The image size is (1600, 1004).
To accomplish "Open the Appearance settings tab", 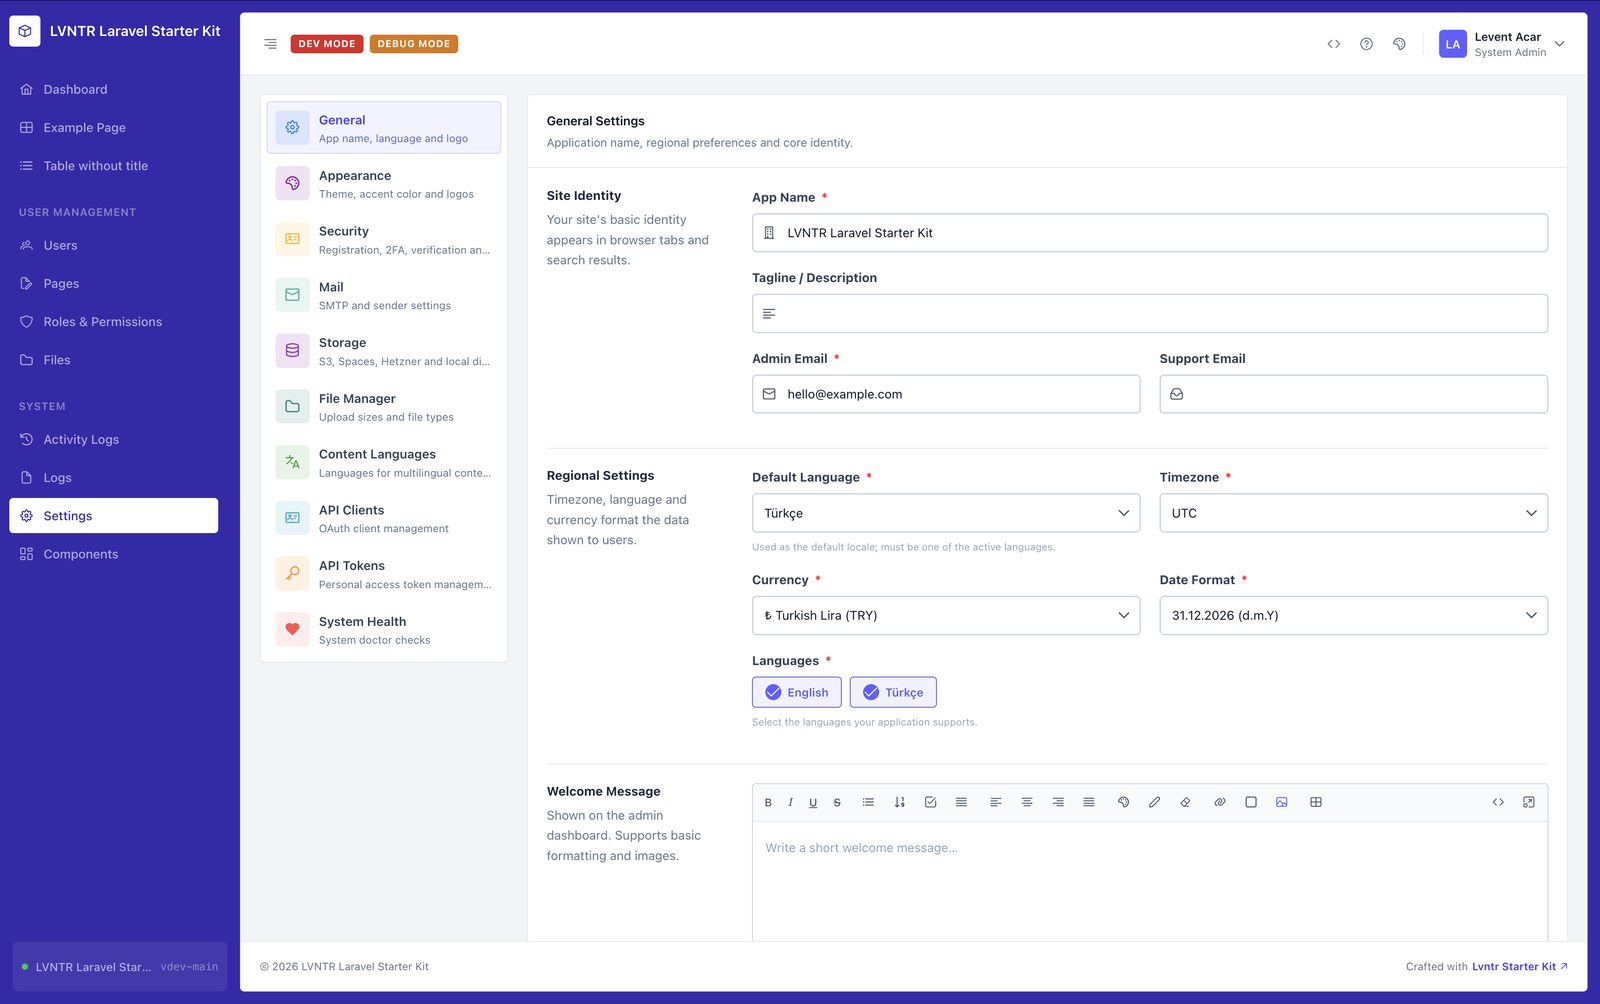I will pos(384,184).
